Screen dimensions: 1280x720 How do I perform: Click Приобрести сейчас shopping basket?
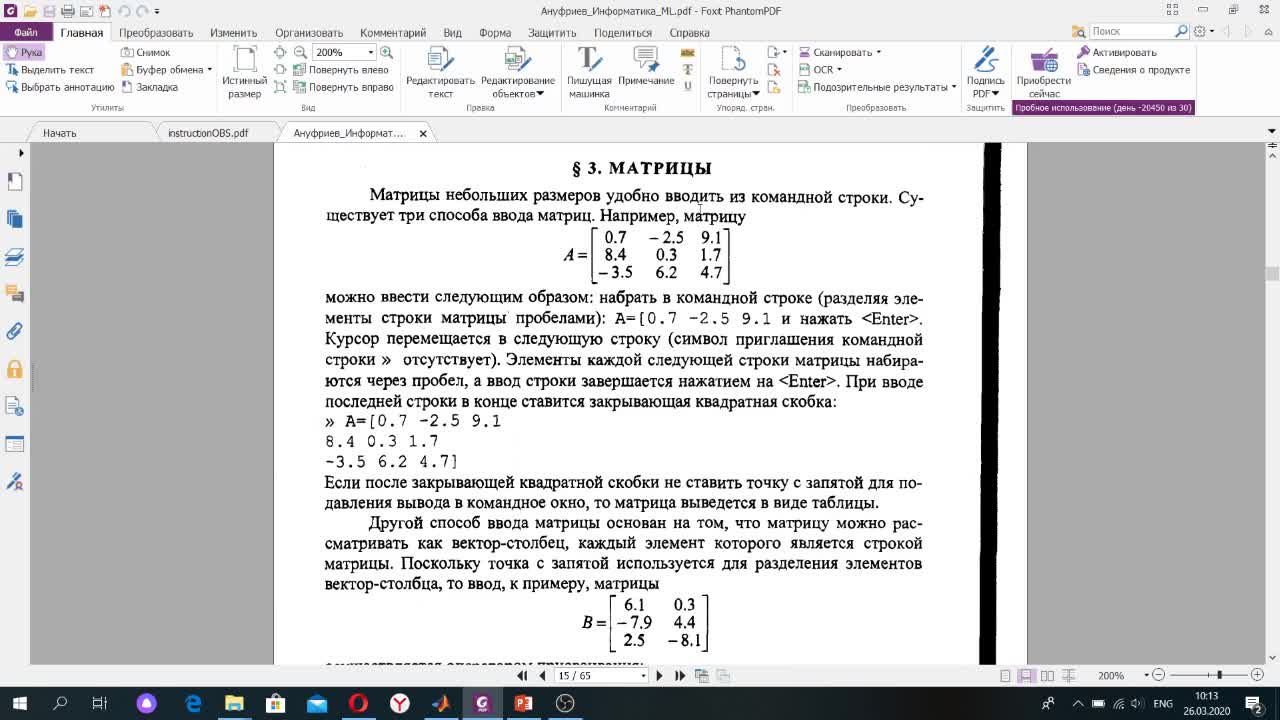[1043, 72]
